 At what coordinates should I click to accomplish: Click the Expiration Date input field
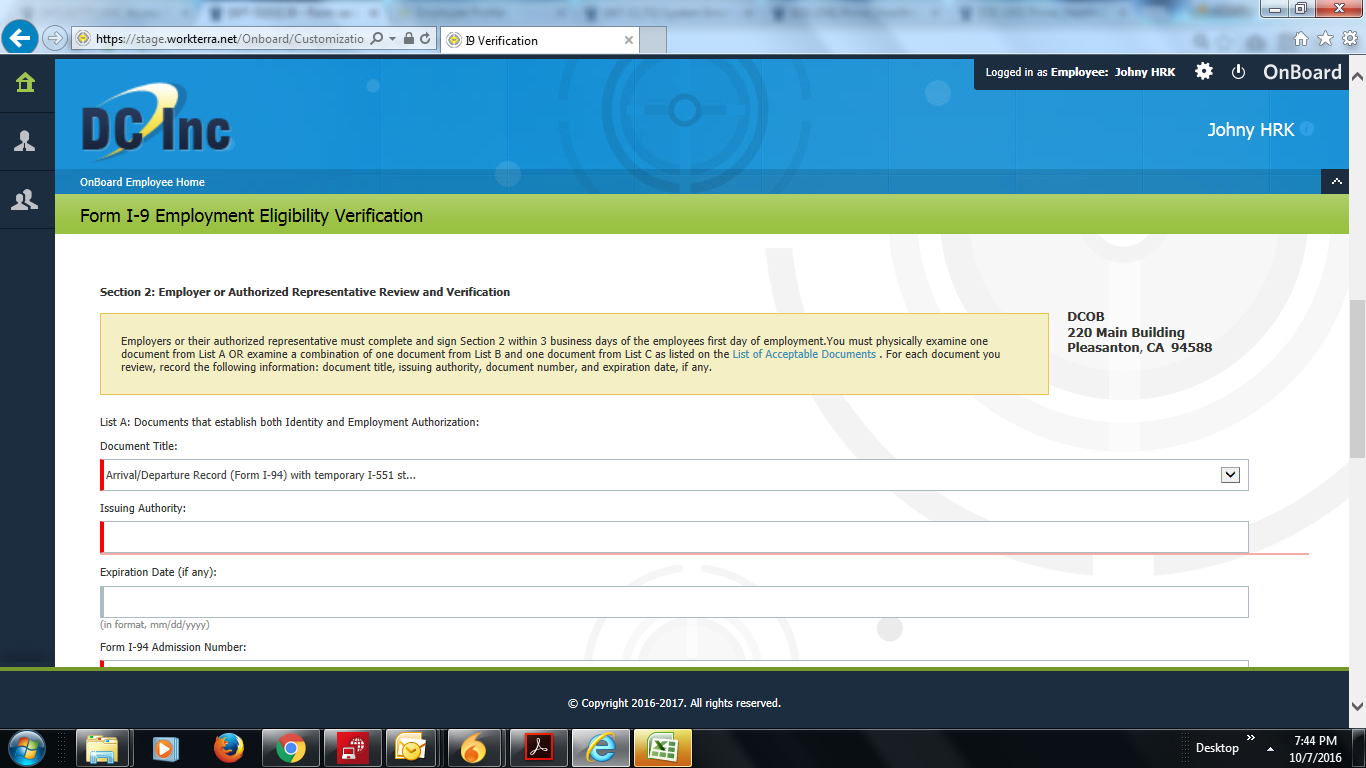click(x=675, y=602)
